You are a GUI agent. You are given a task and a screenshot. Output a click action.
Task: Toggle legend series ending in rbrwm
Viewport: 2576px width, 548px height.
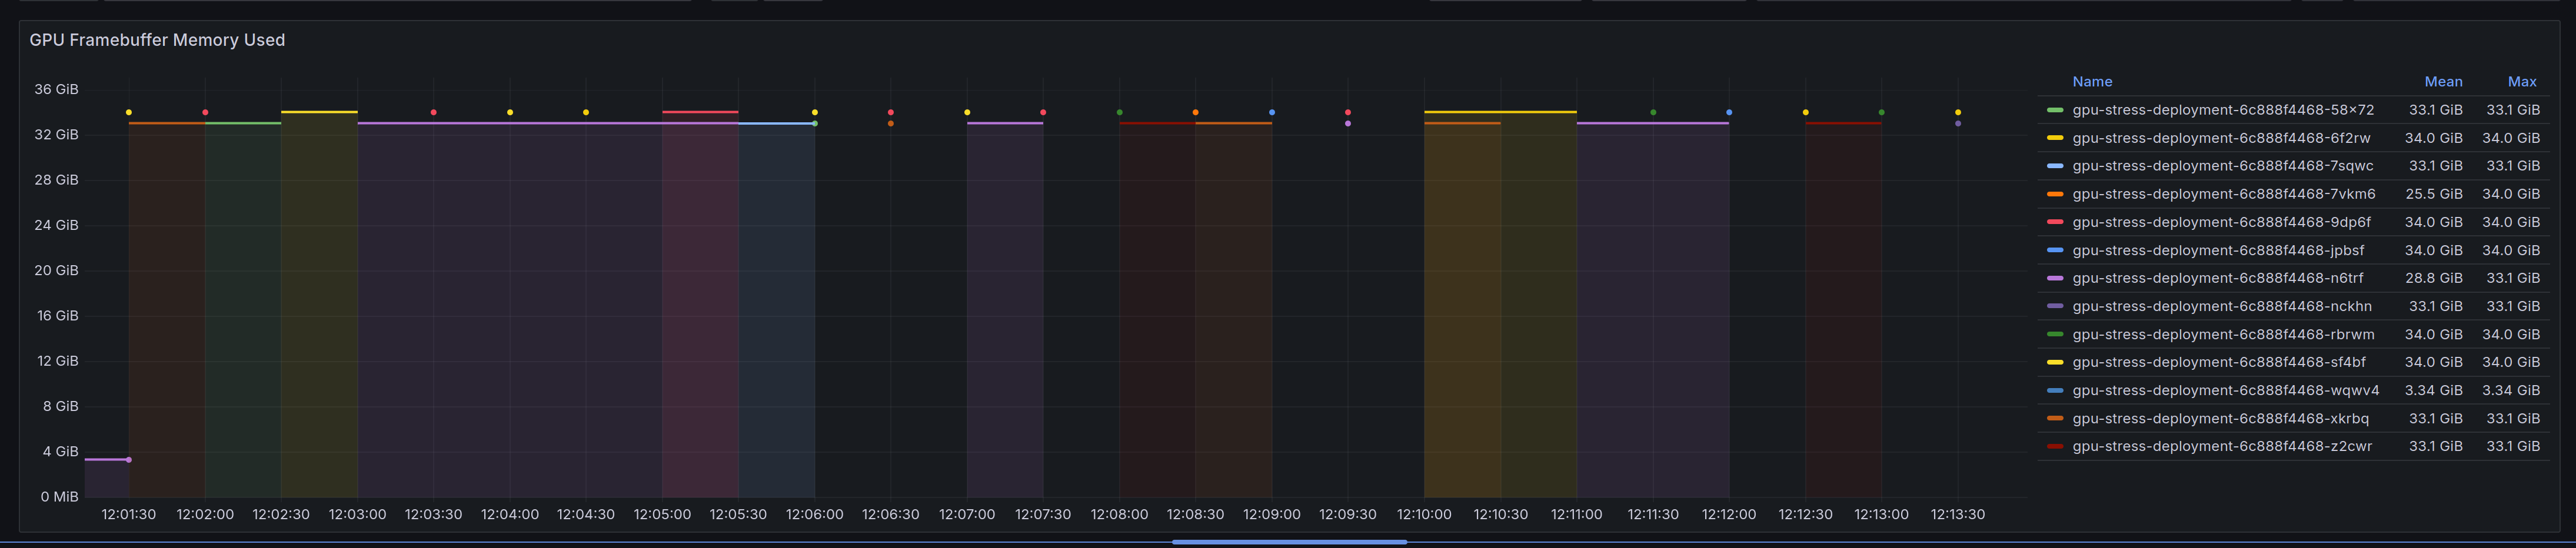pyautogui.click(x=2223, y=334)
